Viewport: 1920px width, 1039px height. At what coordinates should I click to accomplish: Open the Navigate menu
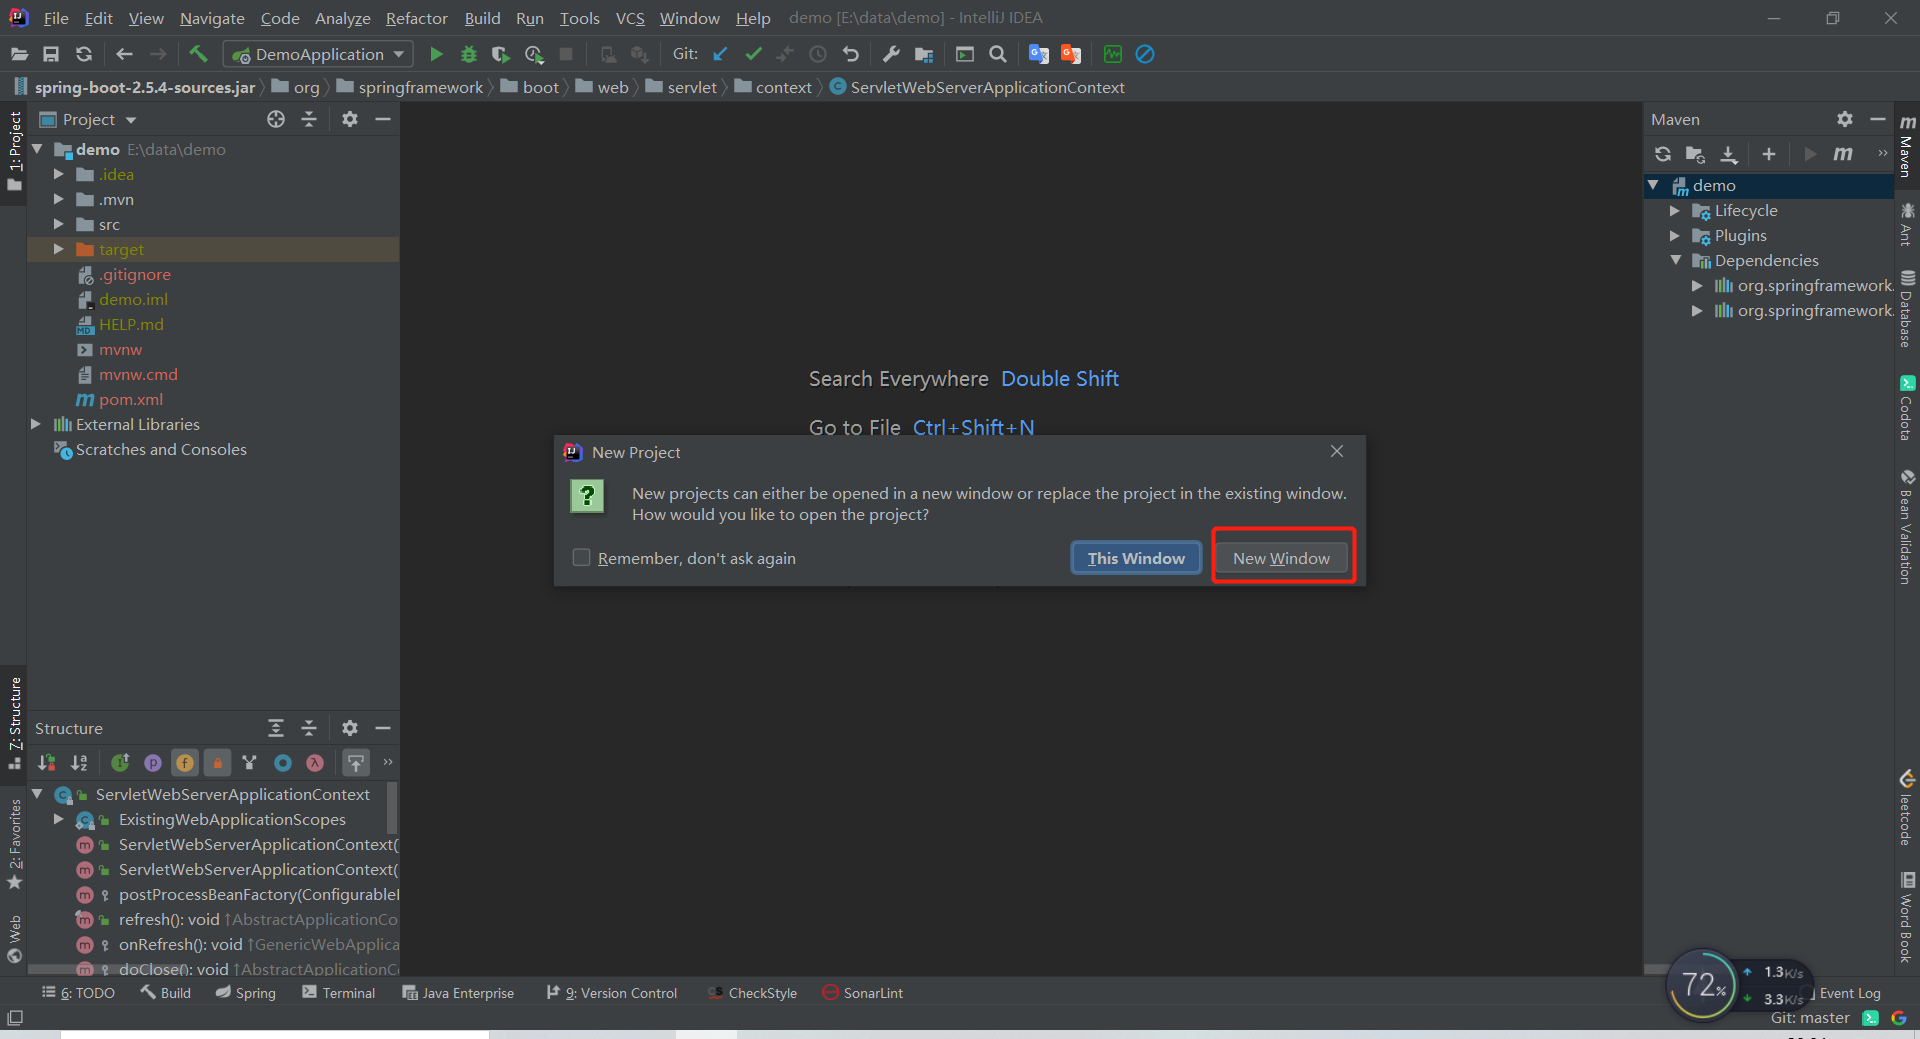click(x=212, y=18)
